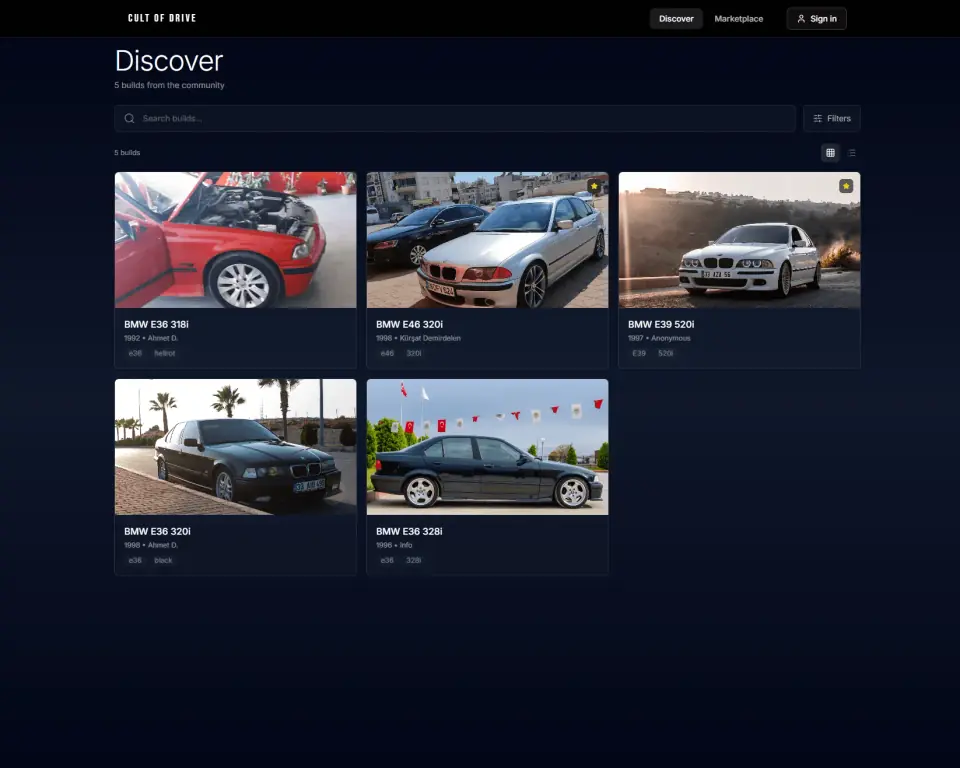The height and width of the screenshot is (768, 960).
Task: Select the 328i tag
Action: (x=414, y=560)
